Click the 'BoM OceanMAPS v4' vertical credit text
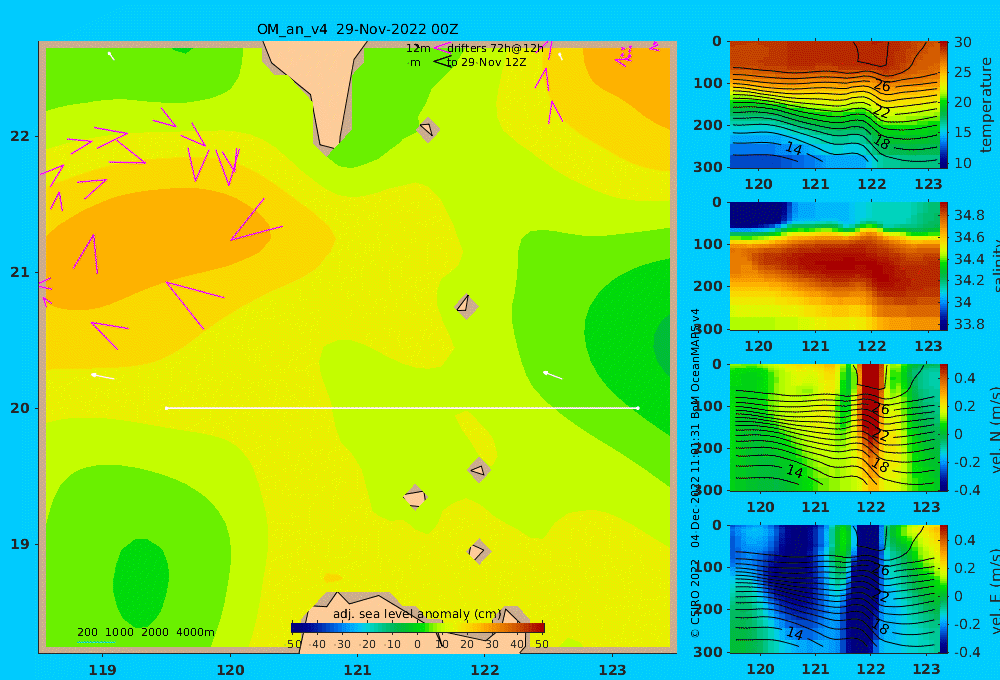The width and height of the screenshot is (1000, 680). pyautogui.click(x=695, y=363)
